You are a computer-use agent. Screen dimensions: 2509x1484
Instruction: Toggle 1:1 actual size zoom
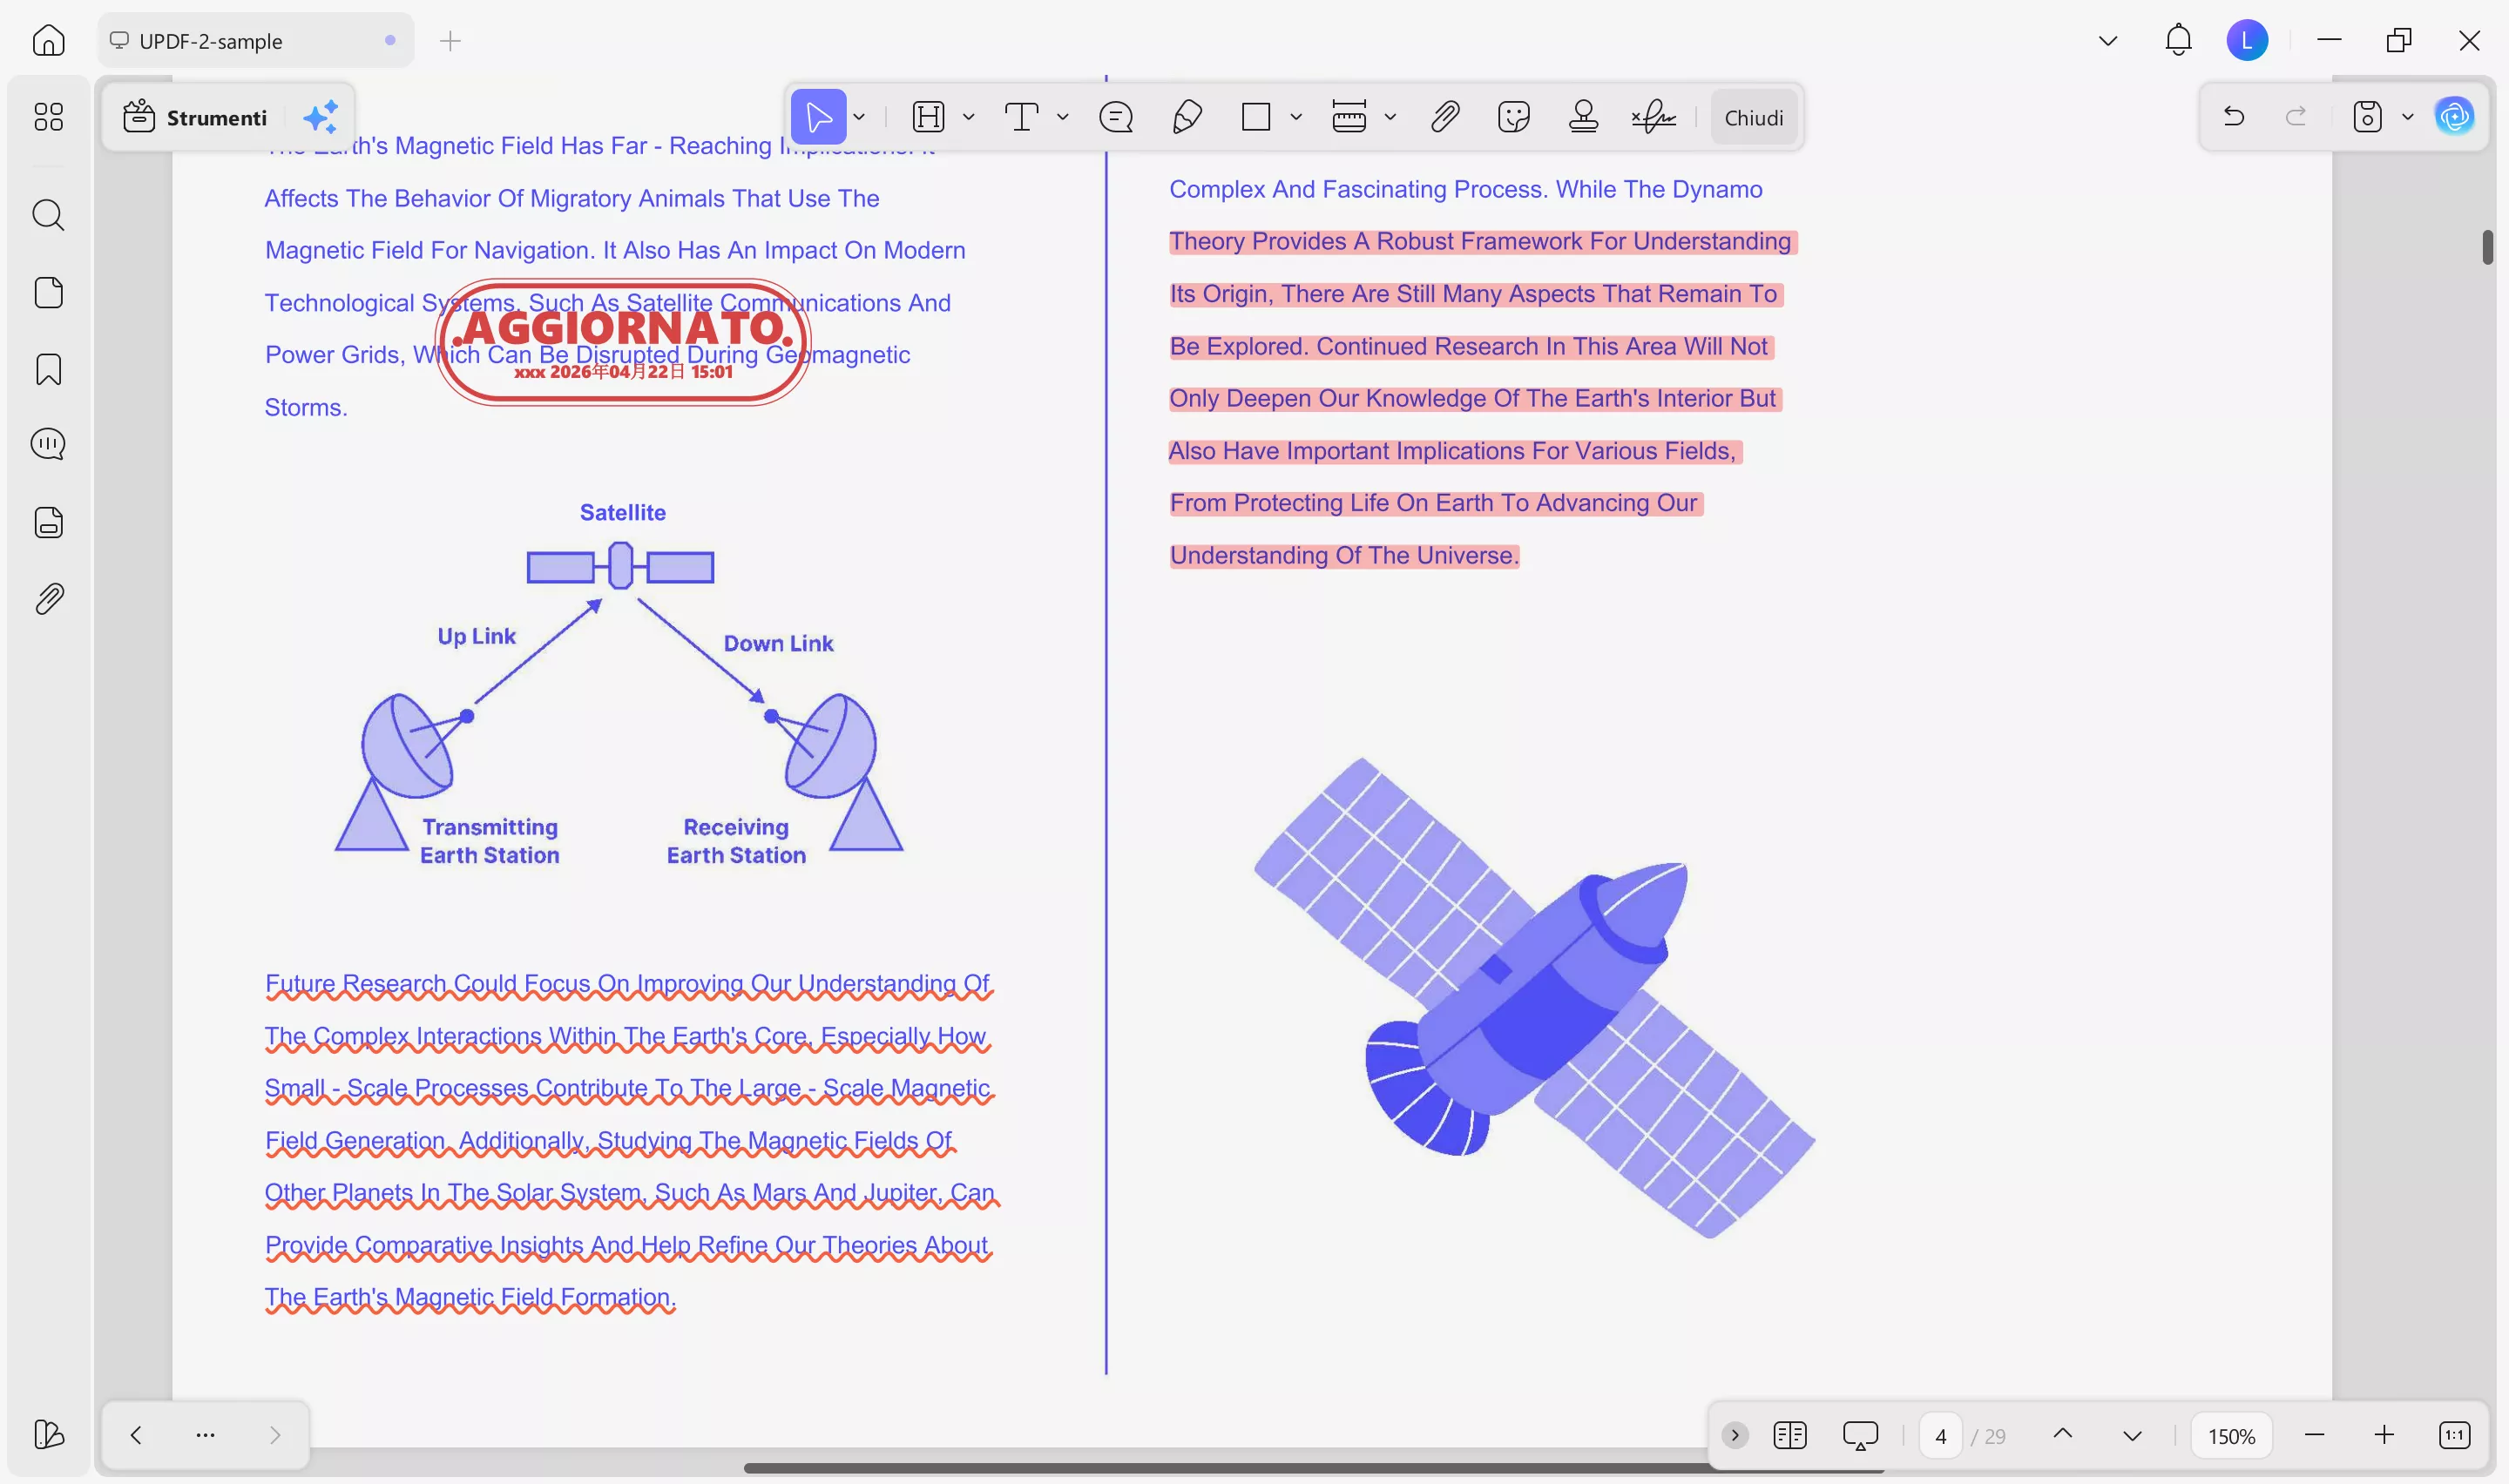point(2455,1434)
